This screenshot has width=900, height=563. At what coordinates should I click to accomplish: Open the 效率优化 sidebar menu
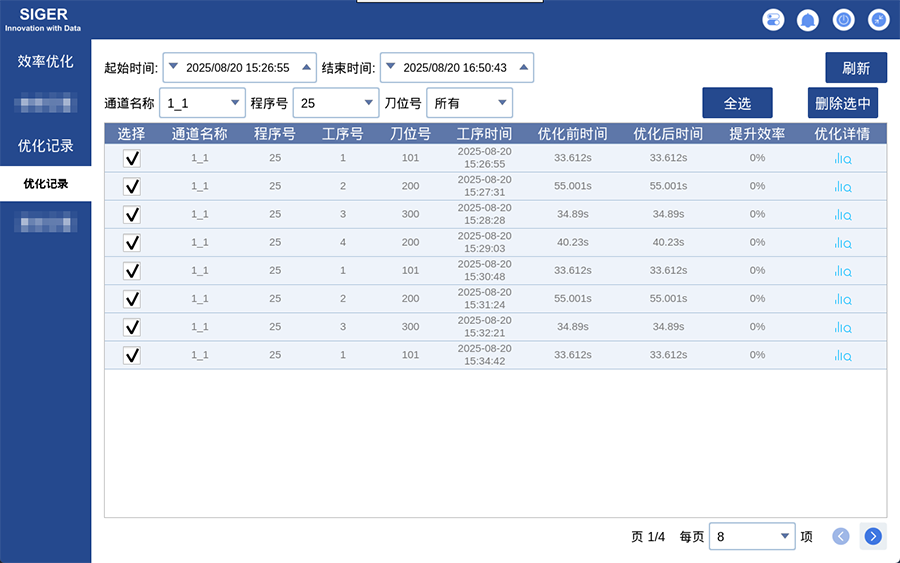pos(45,61)
